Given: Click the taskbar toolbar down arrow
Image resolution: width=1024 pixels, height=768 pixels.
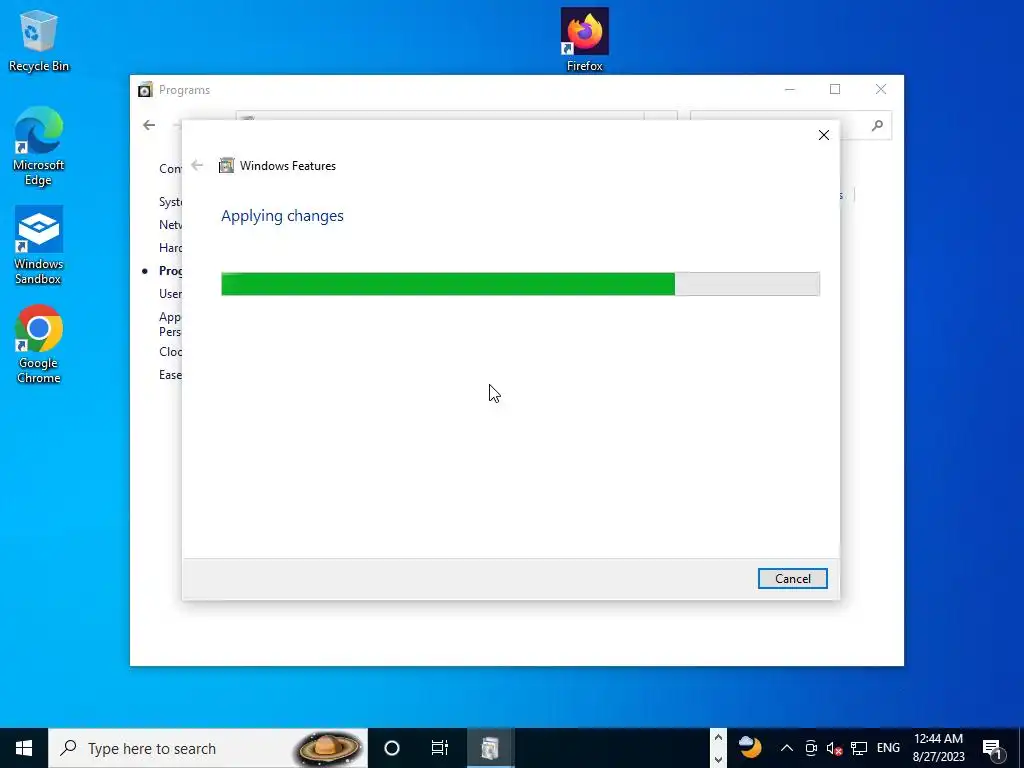Looking at the screenshot, I should 718,760.
